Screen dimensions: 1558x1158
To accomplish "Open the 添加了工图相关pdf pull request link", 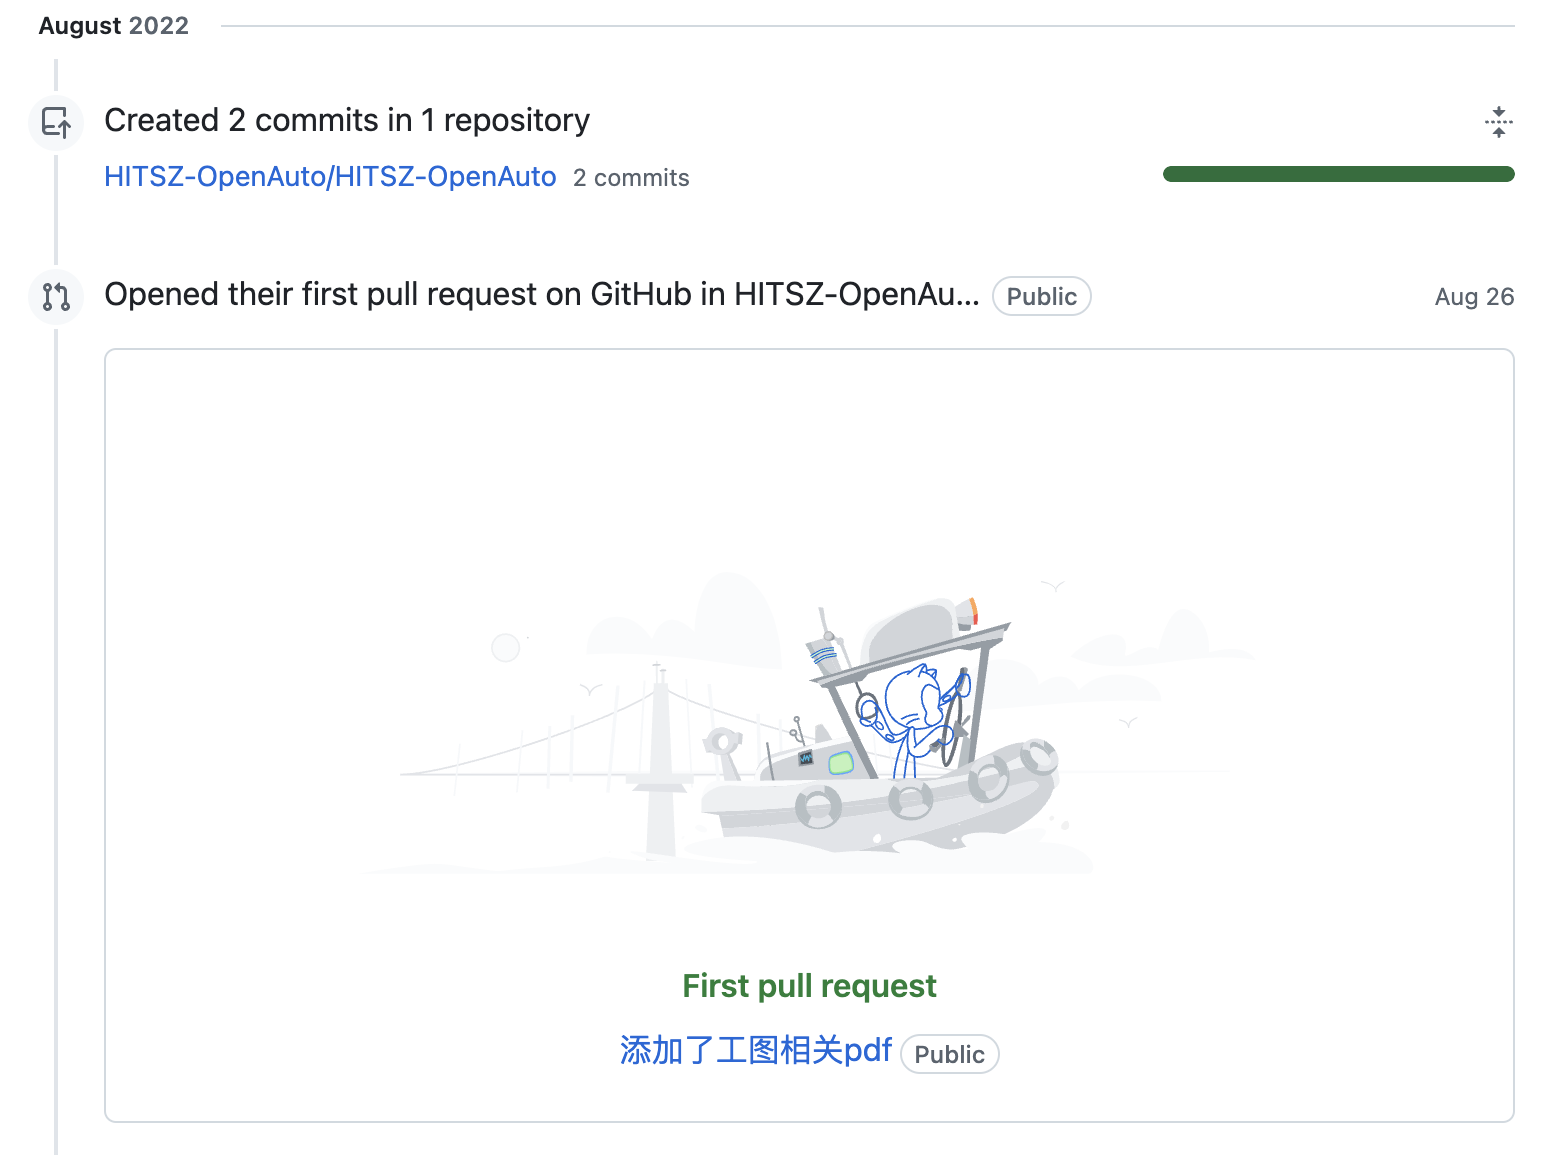I will 755,1051.
